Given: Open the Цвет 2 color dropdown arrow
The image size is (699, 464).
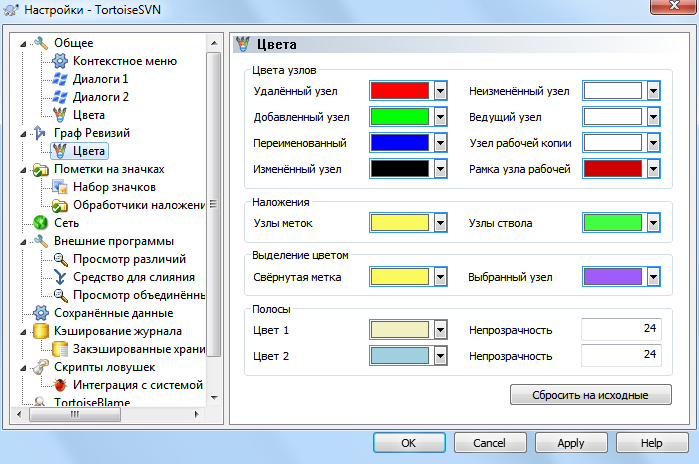Looking at the screenshot, I should pos(440,356).
